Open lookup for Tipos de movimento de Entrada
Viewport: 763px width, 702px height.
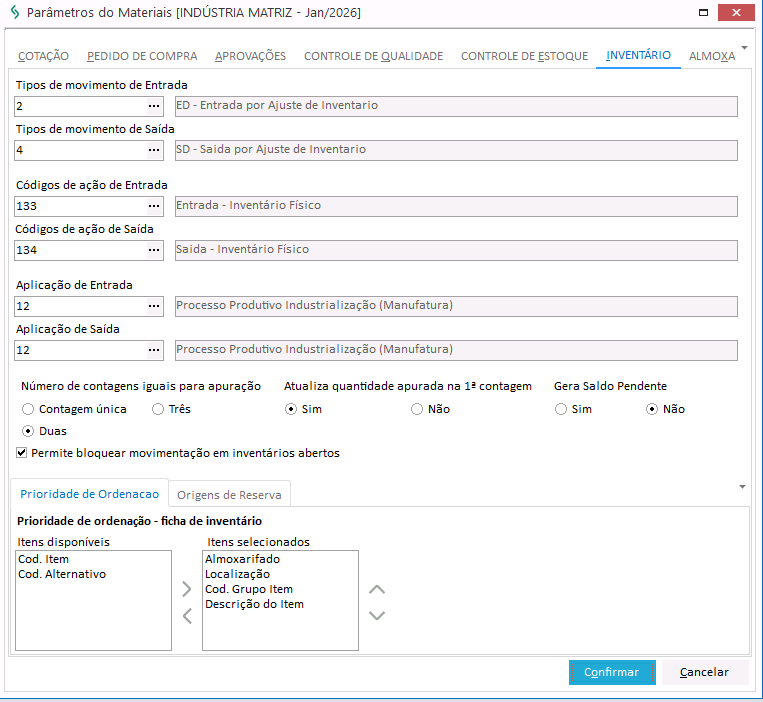pos(154,106)
